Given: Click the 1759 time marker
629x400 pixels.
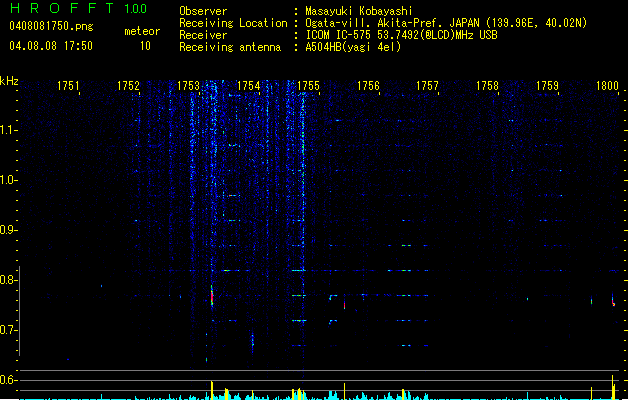Looking at the screenshot, I should point(547,86).
